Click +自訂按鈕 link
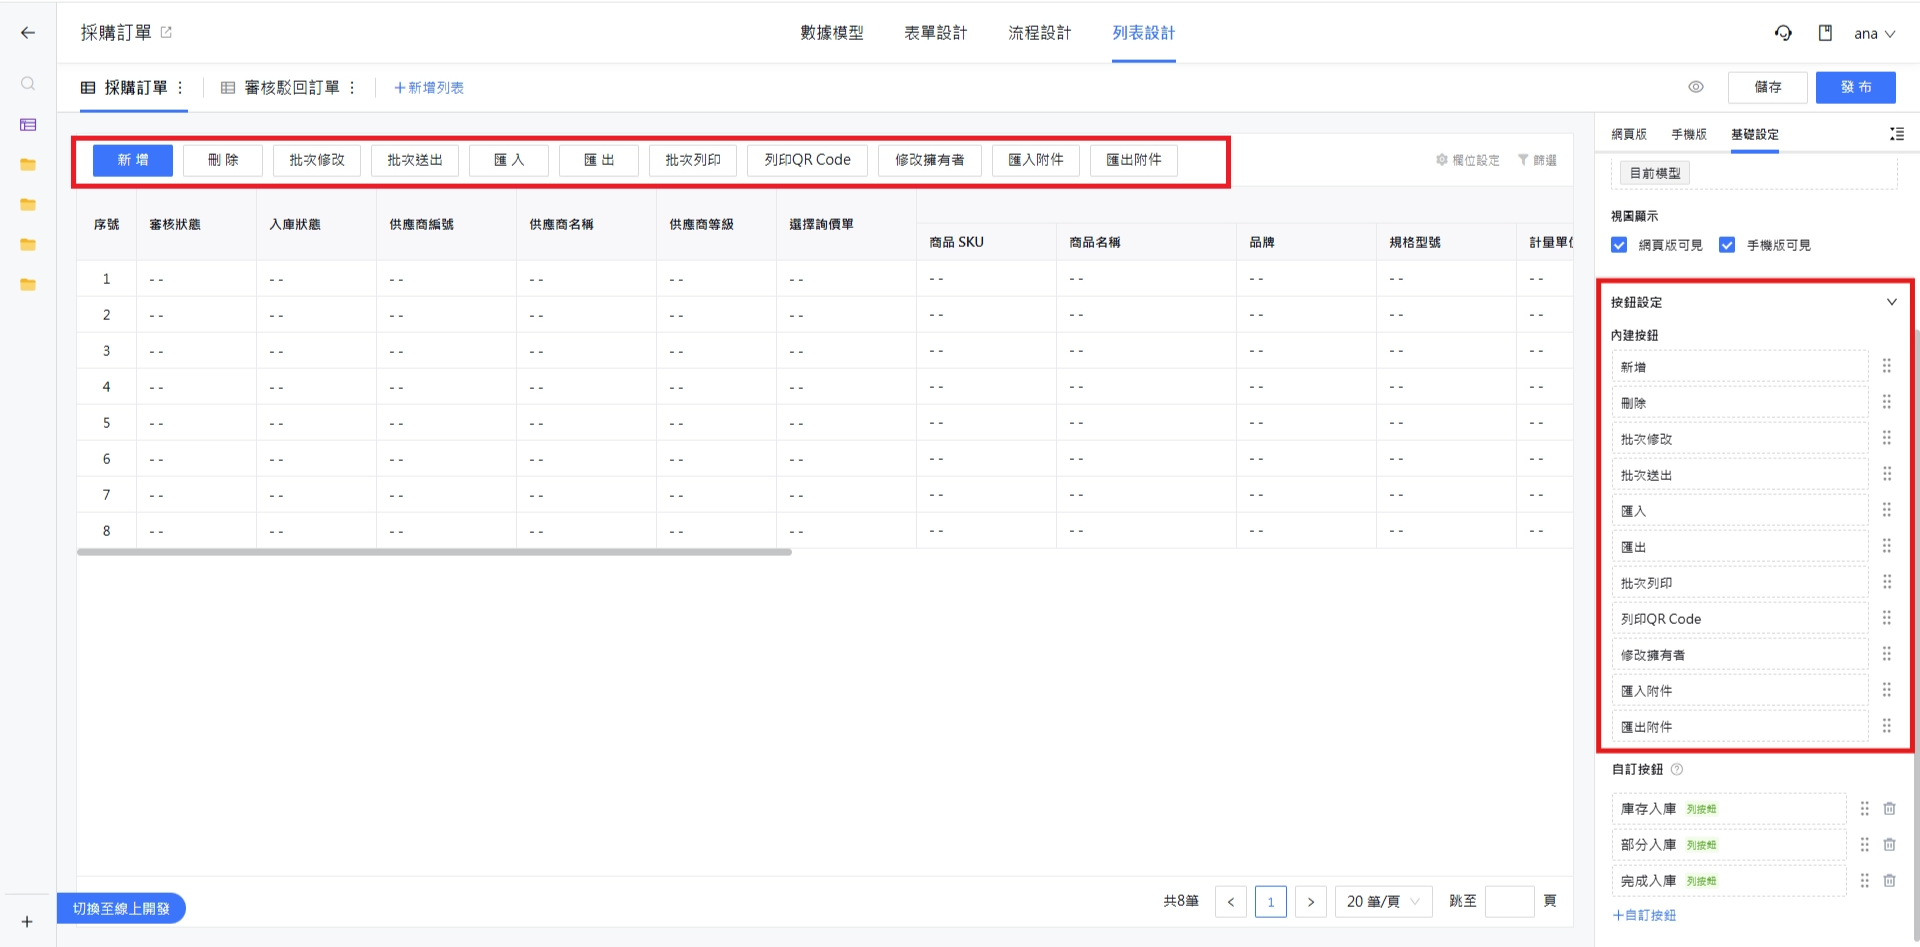Viewport: 1920px width, 947px height. [x=1644, y=915]
